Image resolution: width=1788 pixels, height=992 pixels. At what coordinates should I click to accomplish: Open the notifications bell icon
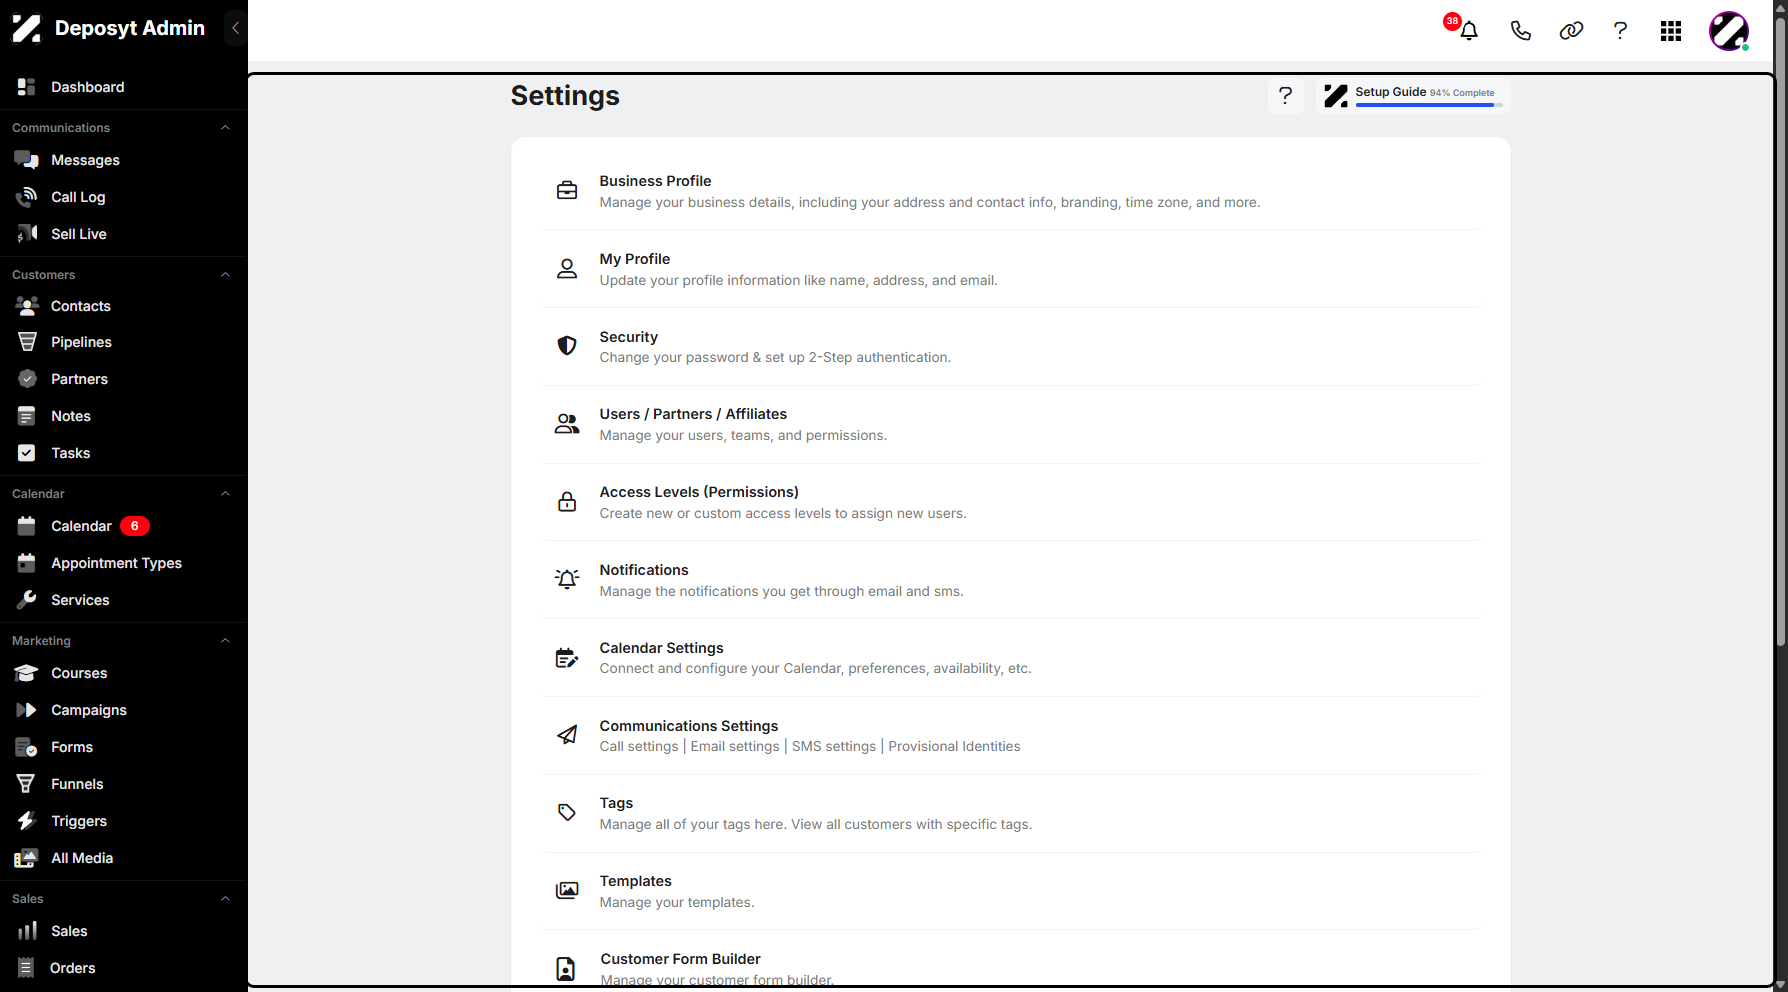click(1468, 31)
